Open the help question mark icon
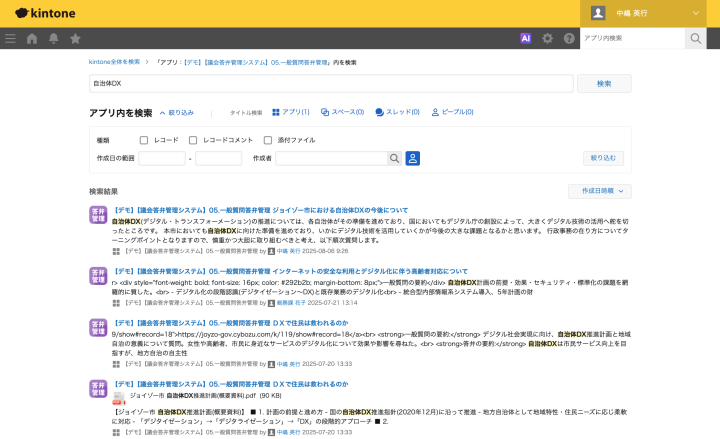Screen dimensions: 720x439 point(569,39)
